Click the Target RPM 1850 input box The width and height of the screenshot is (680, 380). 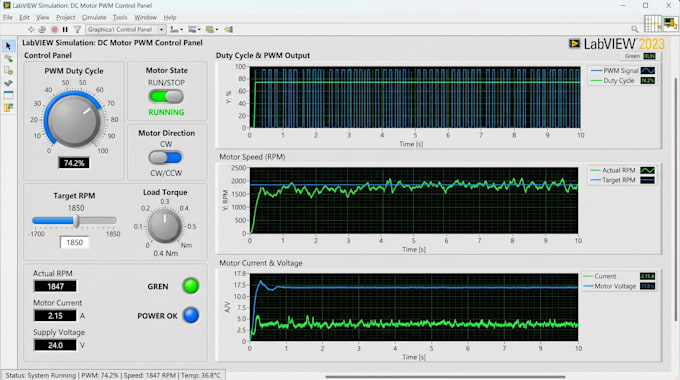coord(74,242)
